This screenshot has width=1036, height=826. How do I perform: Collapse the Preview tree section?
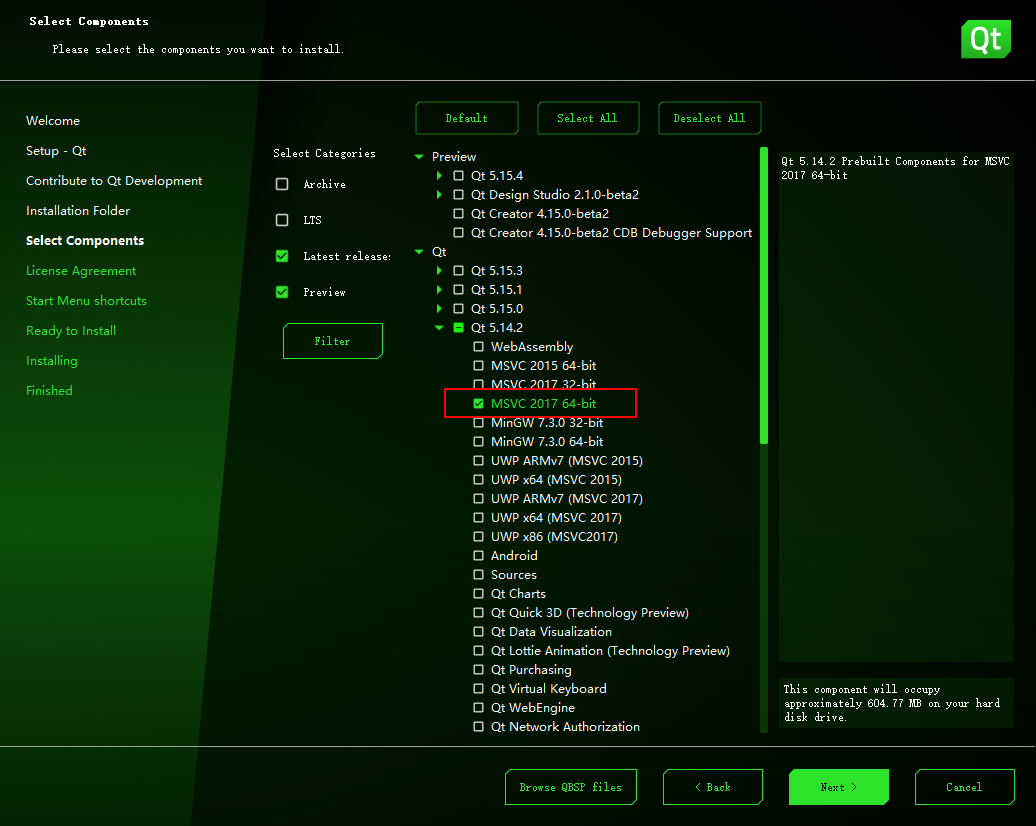click(x=418, y=156)
